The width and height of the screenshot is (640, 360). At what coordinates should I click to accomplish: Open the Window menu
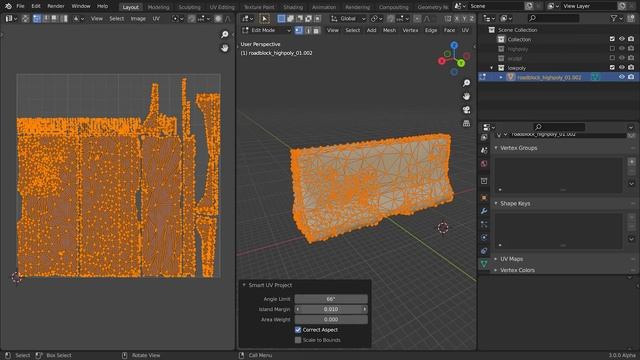click(x=81, y=6)
